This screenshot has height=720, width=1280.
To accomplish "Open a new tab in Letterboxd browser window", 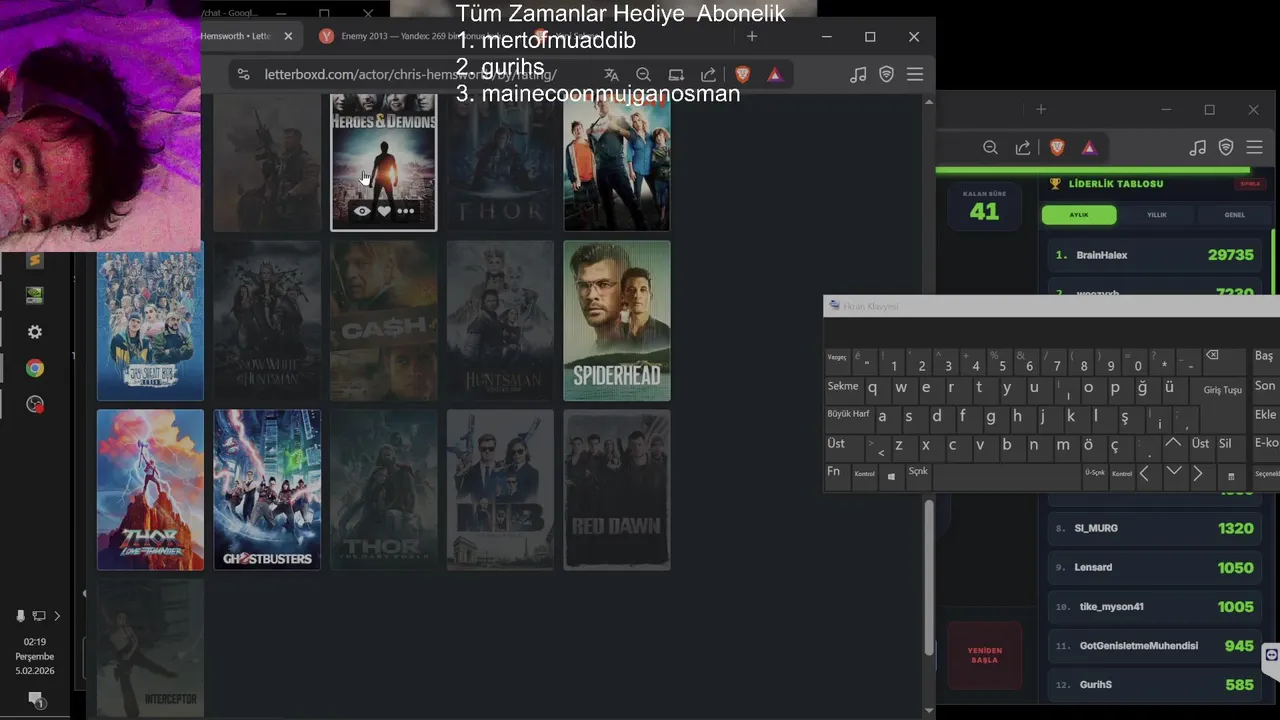I will click(x=752, y=36).
